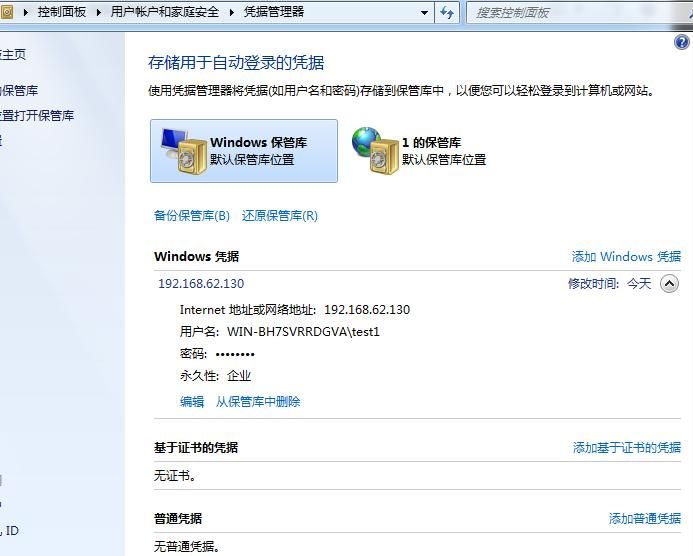Click the 备份保管库(B) link
The image size is (693, 556).
tap(192, 216)
